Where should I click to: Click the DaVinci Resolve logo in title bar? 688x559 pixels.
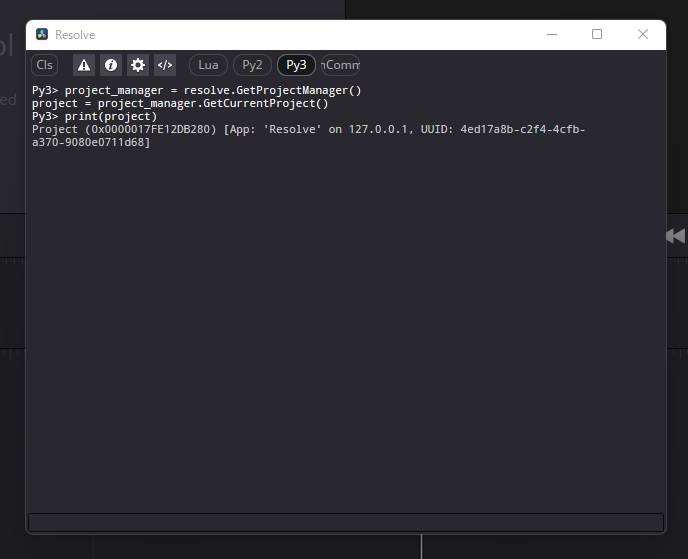pyautogui.click(x=42, y=34)
